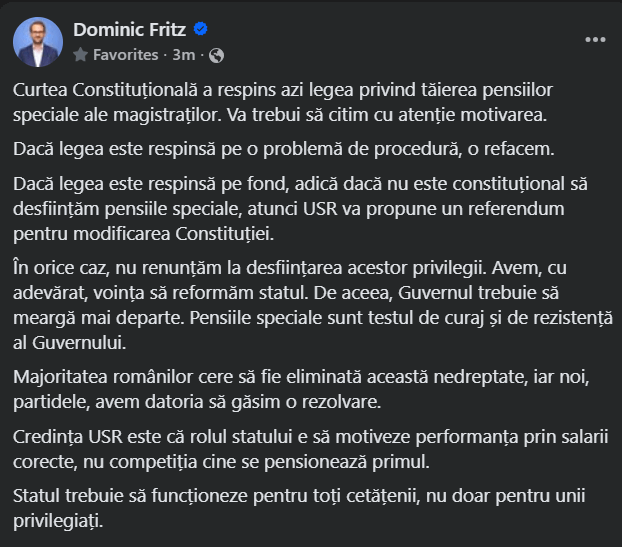Click the paragraph starting 'Credința USR este'
This screenshot has height=547, width=622.
point(311,449)
